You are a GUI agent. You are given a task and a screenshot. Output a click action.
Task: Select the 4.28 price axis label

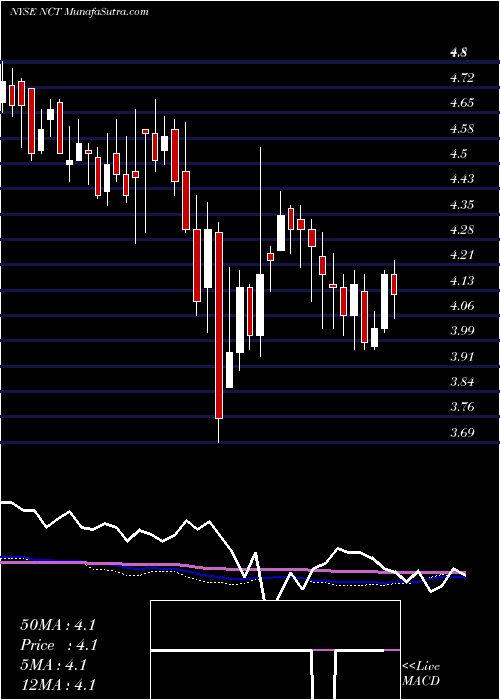click(462, 230)
